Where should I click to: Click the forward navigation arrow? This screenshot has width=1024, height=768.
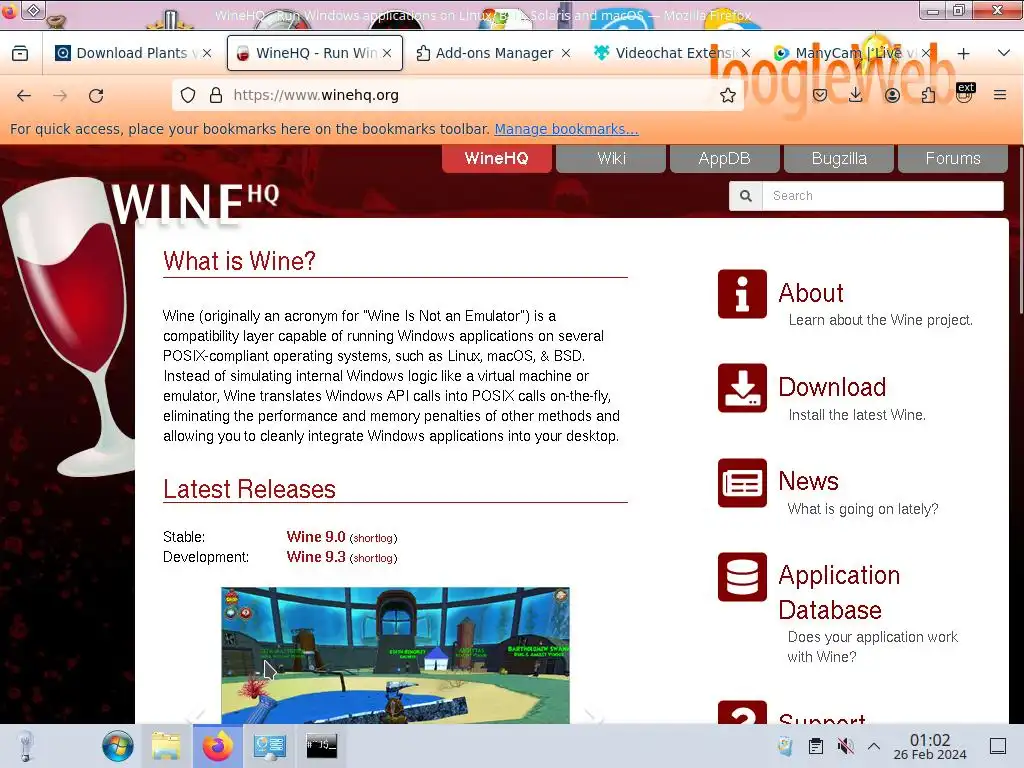click(60, 95)
